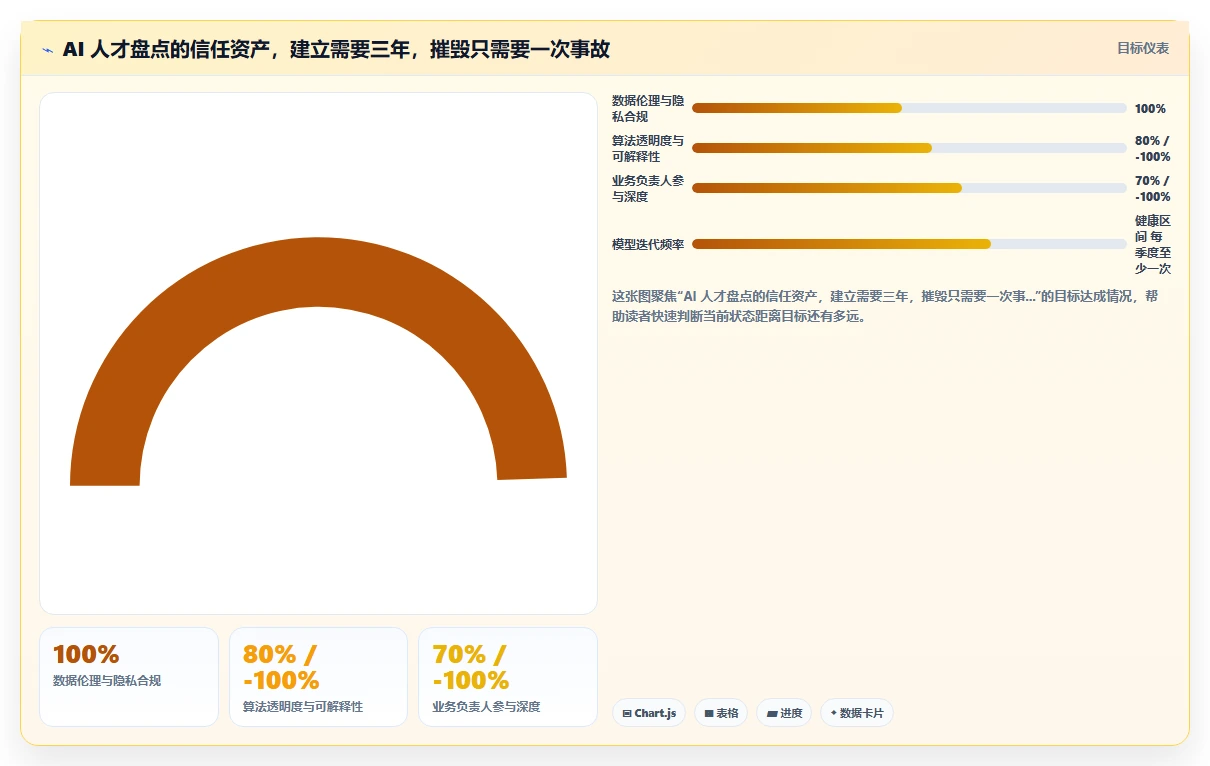Click the 算法透明度与可解释性 label beside its bar
The height and width of the screenshot is (766, 1210).
point(648,149)
